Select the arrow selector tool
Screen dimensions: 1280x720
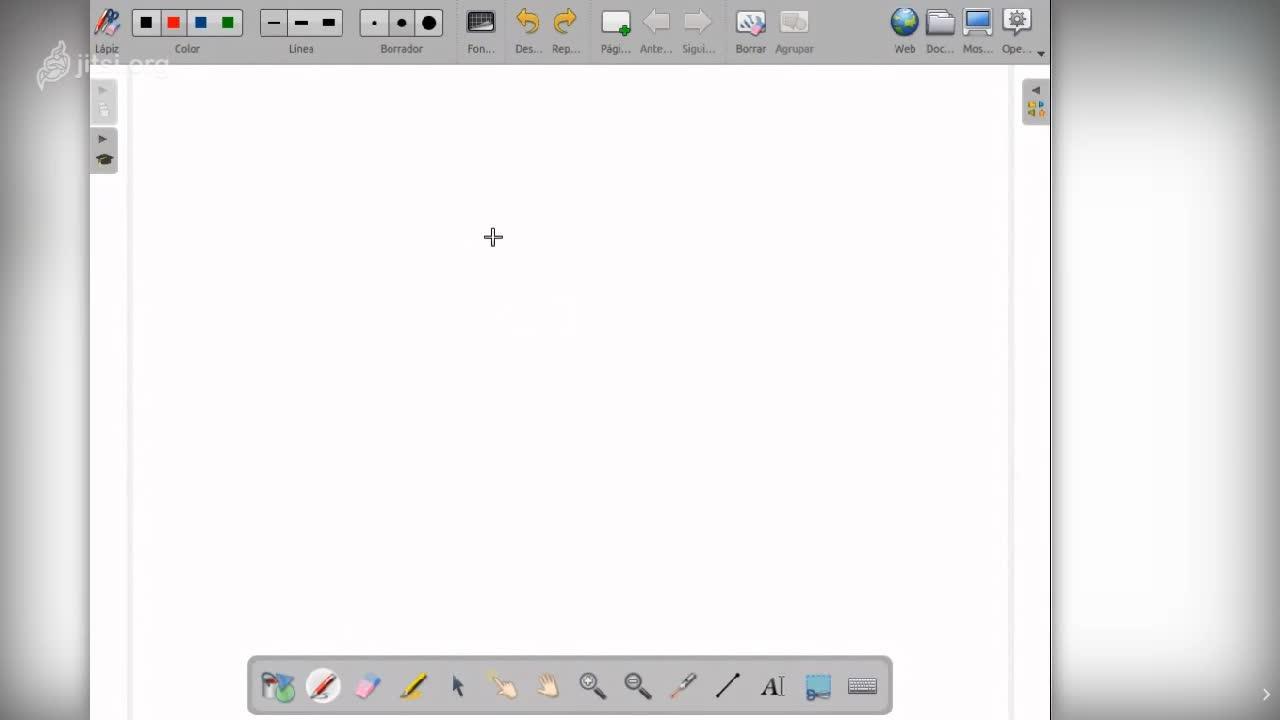coord(458,686)
